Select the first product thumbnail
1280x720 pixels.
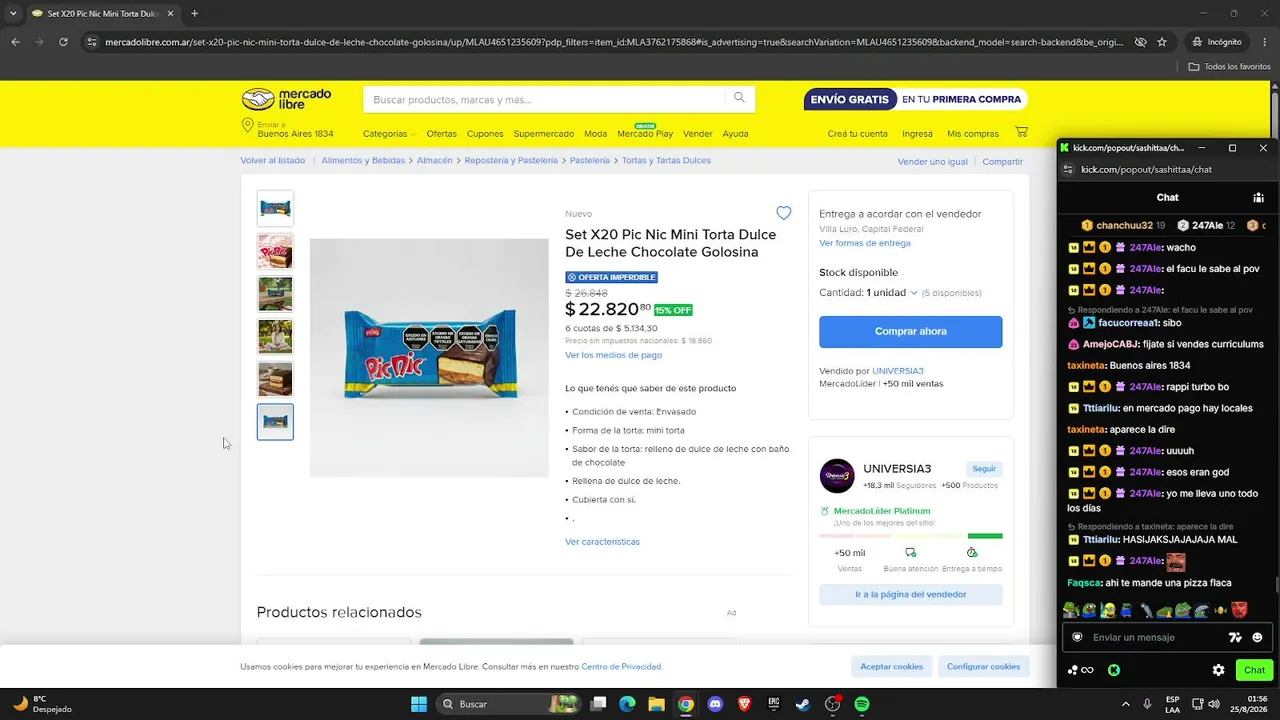275,209
